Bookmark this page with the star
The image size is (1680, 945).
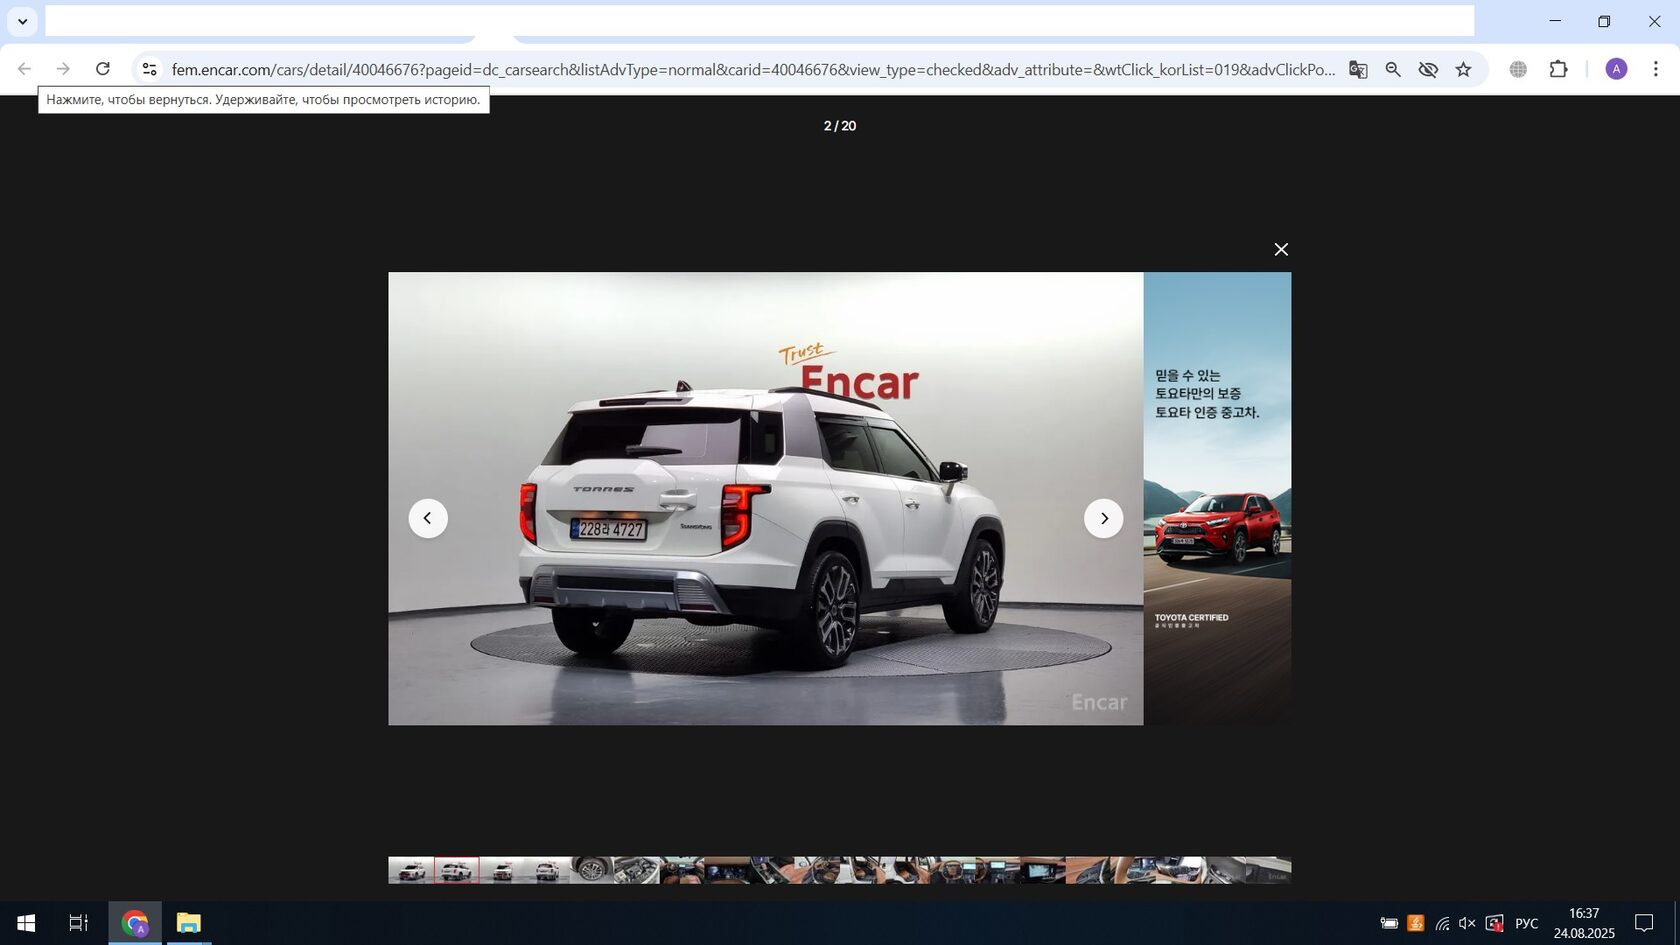[1464, 69]
